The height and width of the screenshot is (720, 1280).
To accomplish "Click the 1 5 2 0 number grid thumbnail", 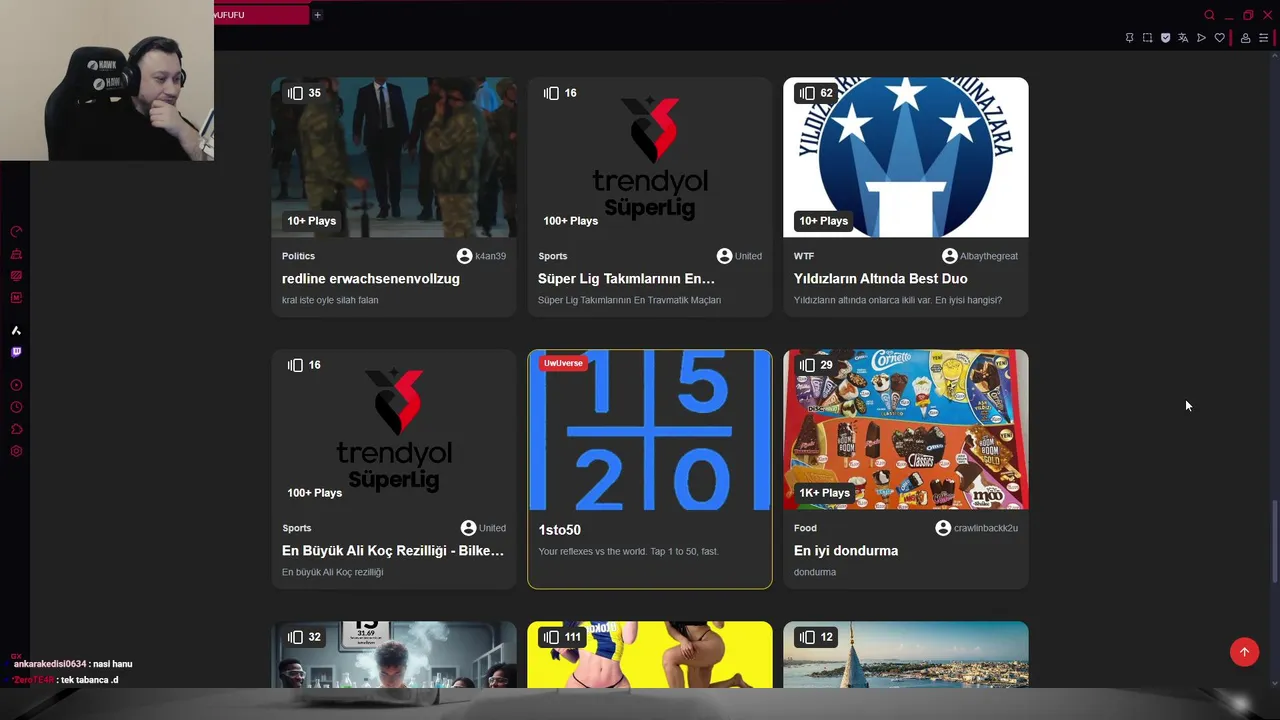I will (650, 430).
